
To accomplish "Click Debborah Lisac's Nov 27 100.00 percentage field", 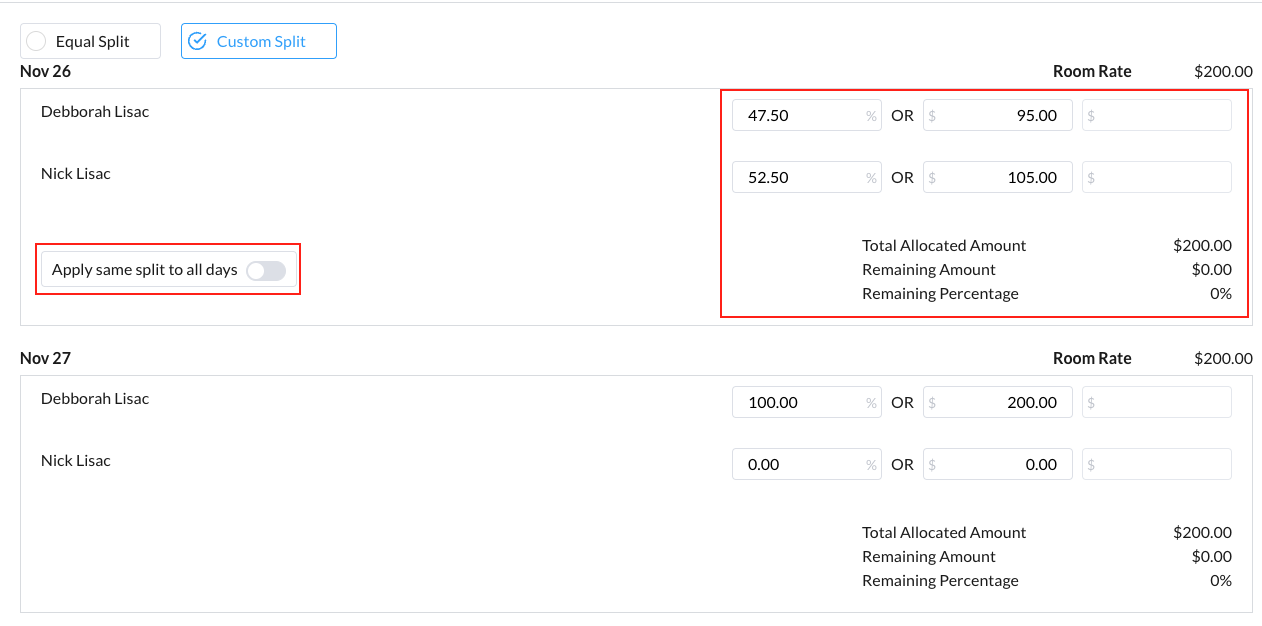I will [800, 402].
